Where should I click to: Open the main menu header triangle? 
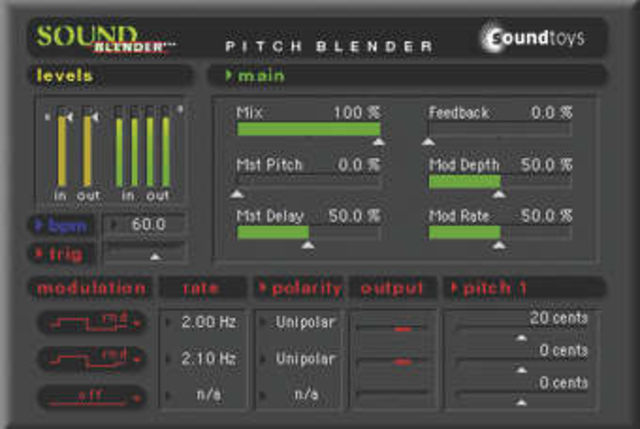229,76
